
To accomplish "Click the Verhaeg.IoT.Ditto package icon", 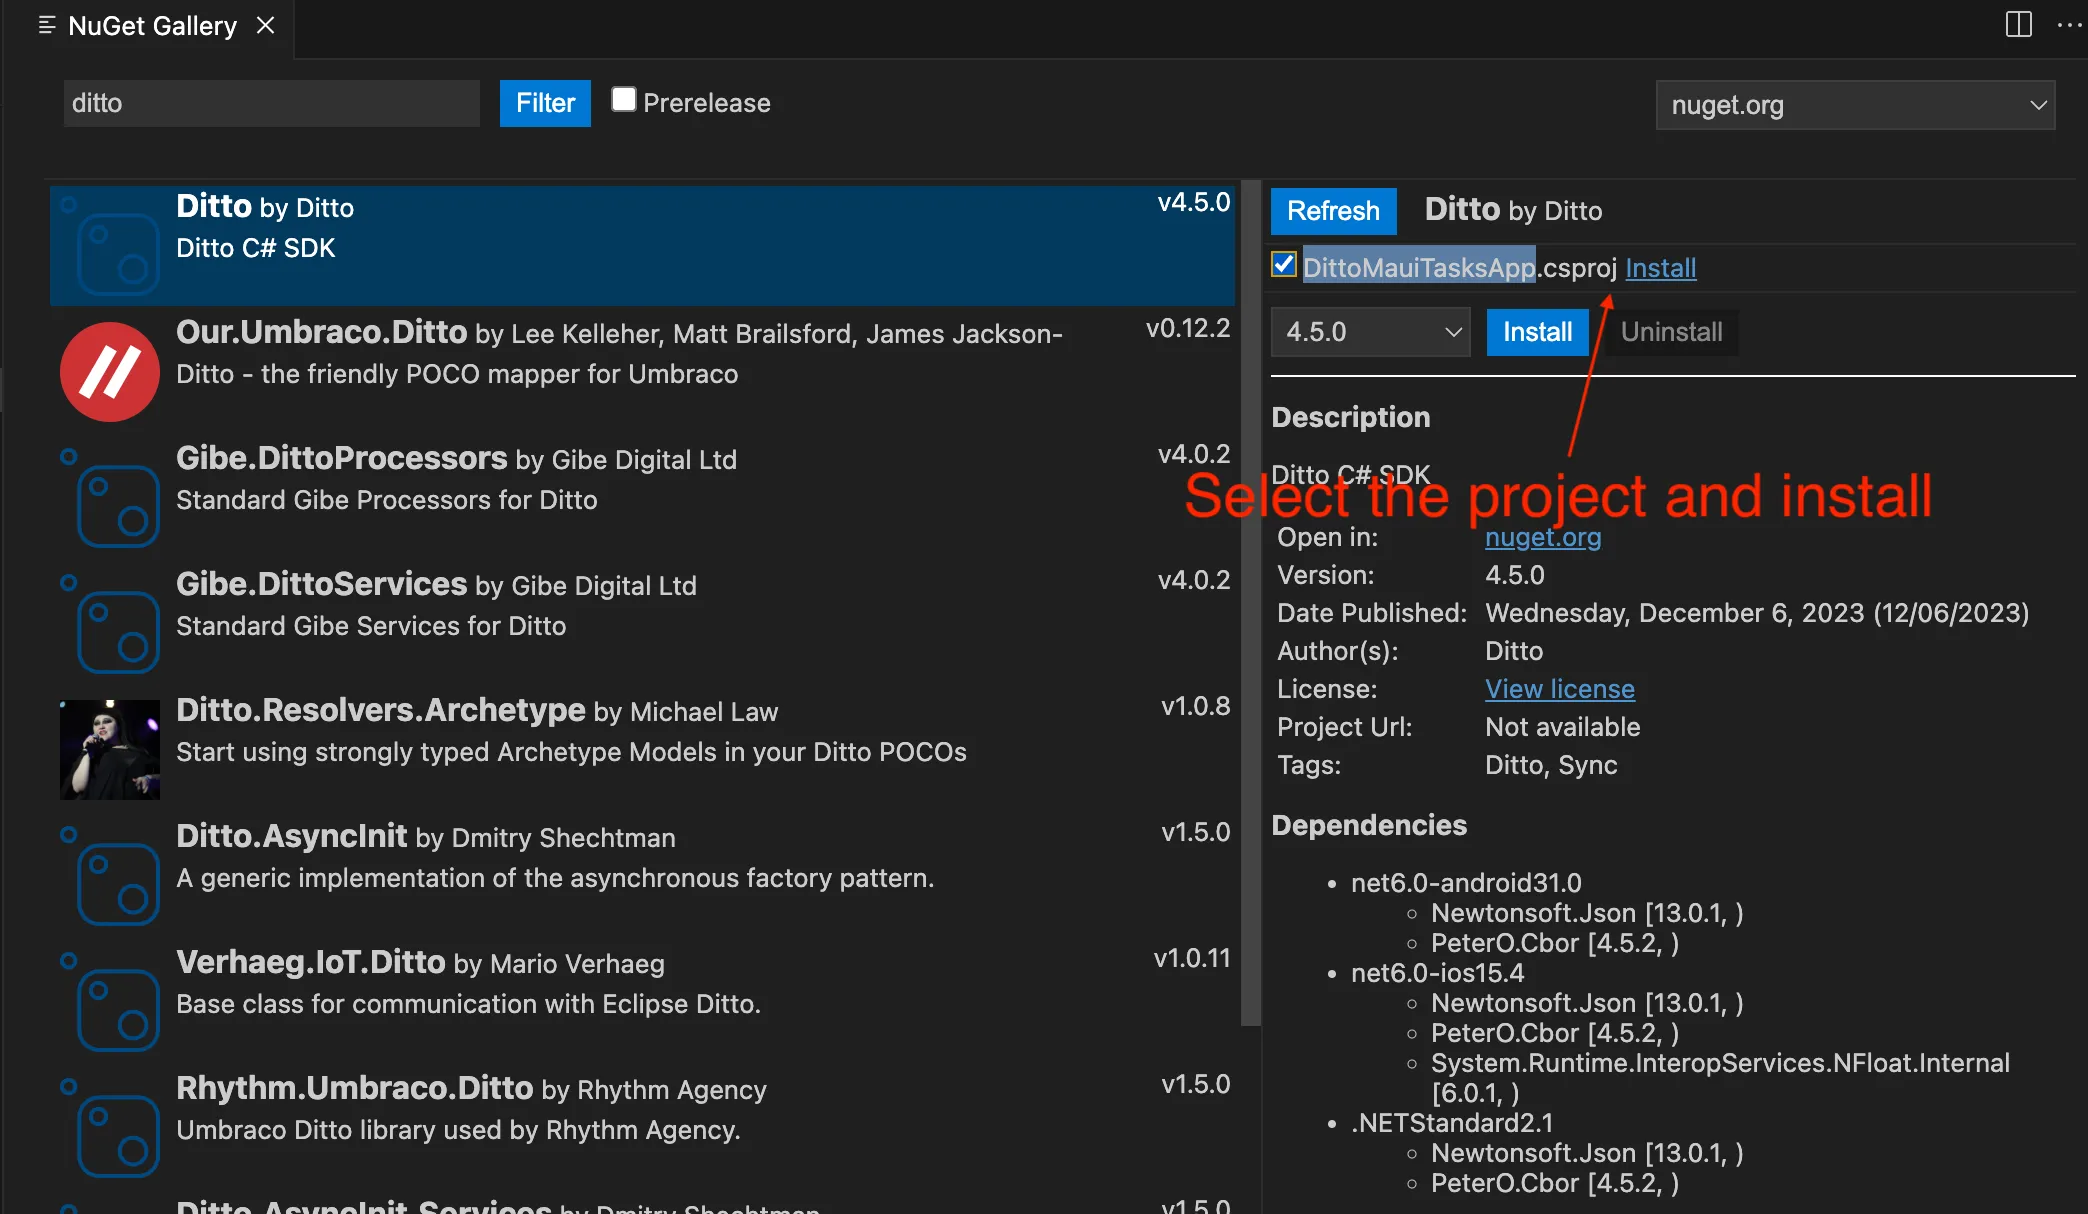I will 110,1002.
